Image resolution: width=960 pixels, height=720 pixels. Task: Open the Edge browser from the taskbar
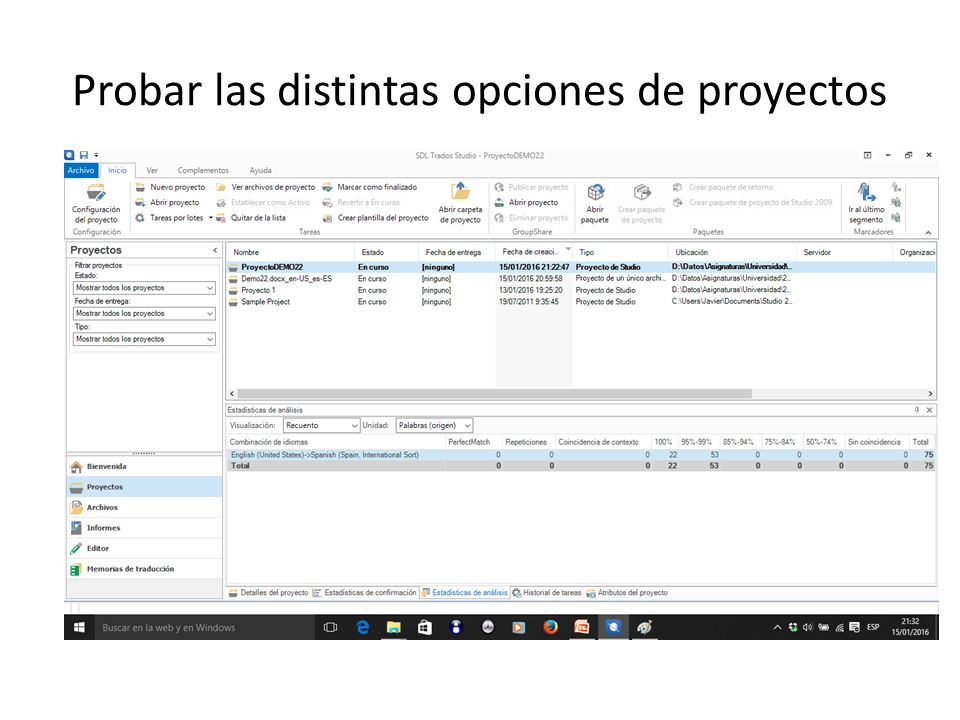(x=362, y=628)
